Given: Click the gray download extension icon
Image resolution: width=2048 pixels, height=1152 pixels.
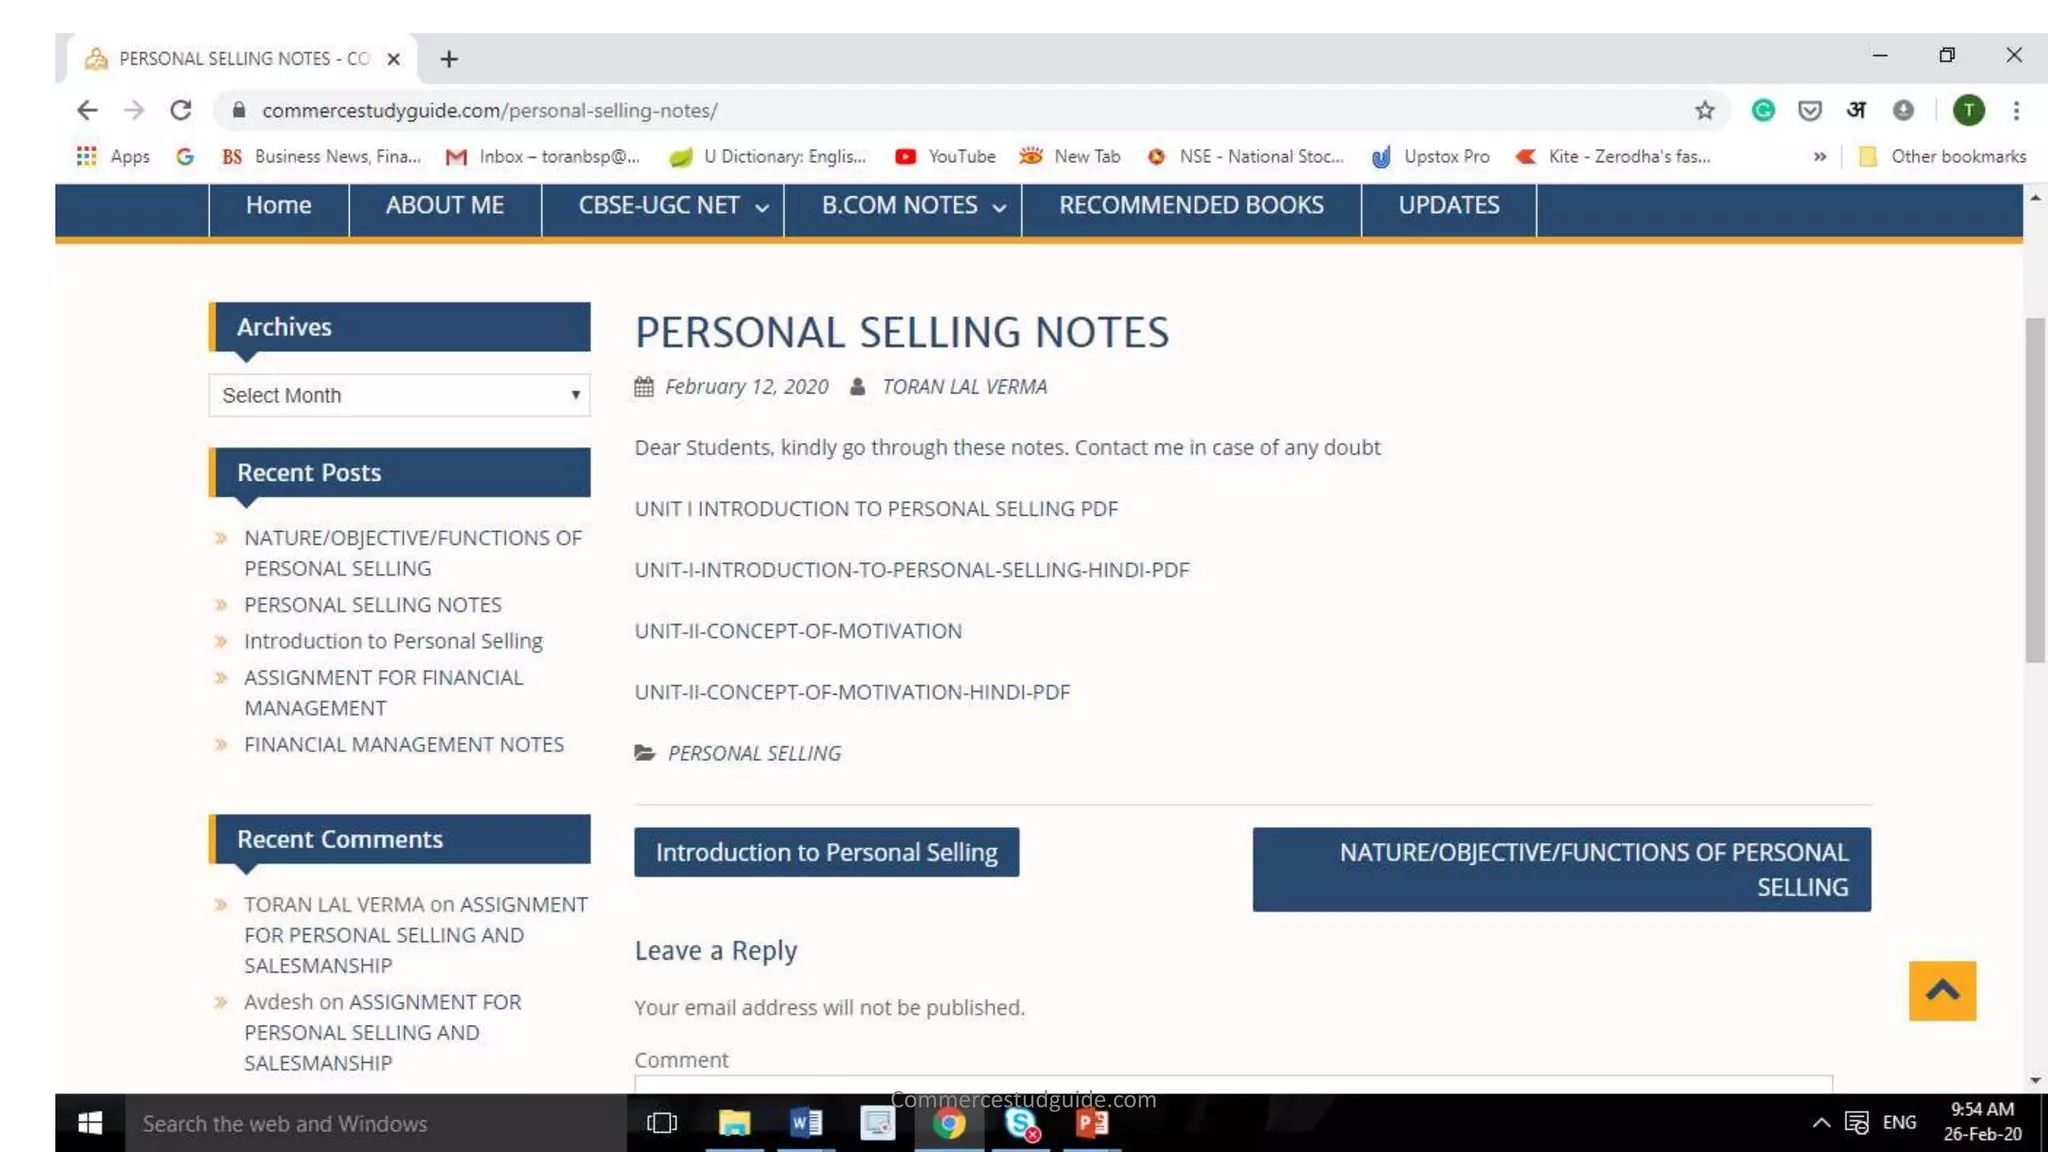Looking at the screenshot, I should (x=1903, y=110).
